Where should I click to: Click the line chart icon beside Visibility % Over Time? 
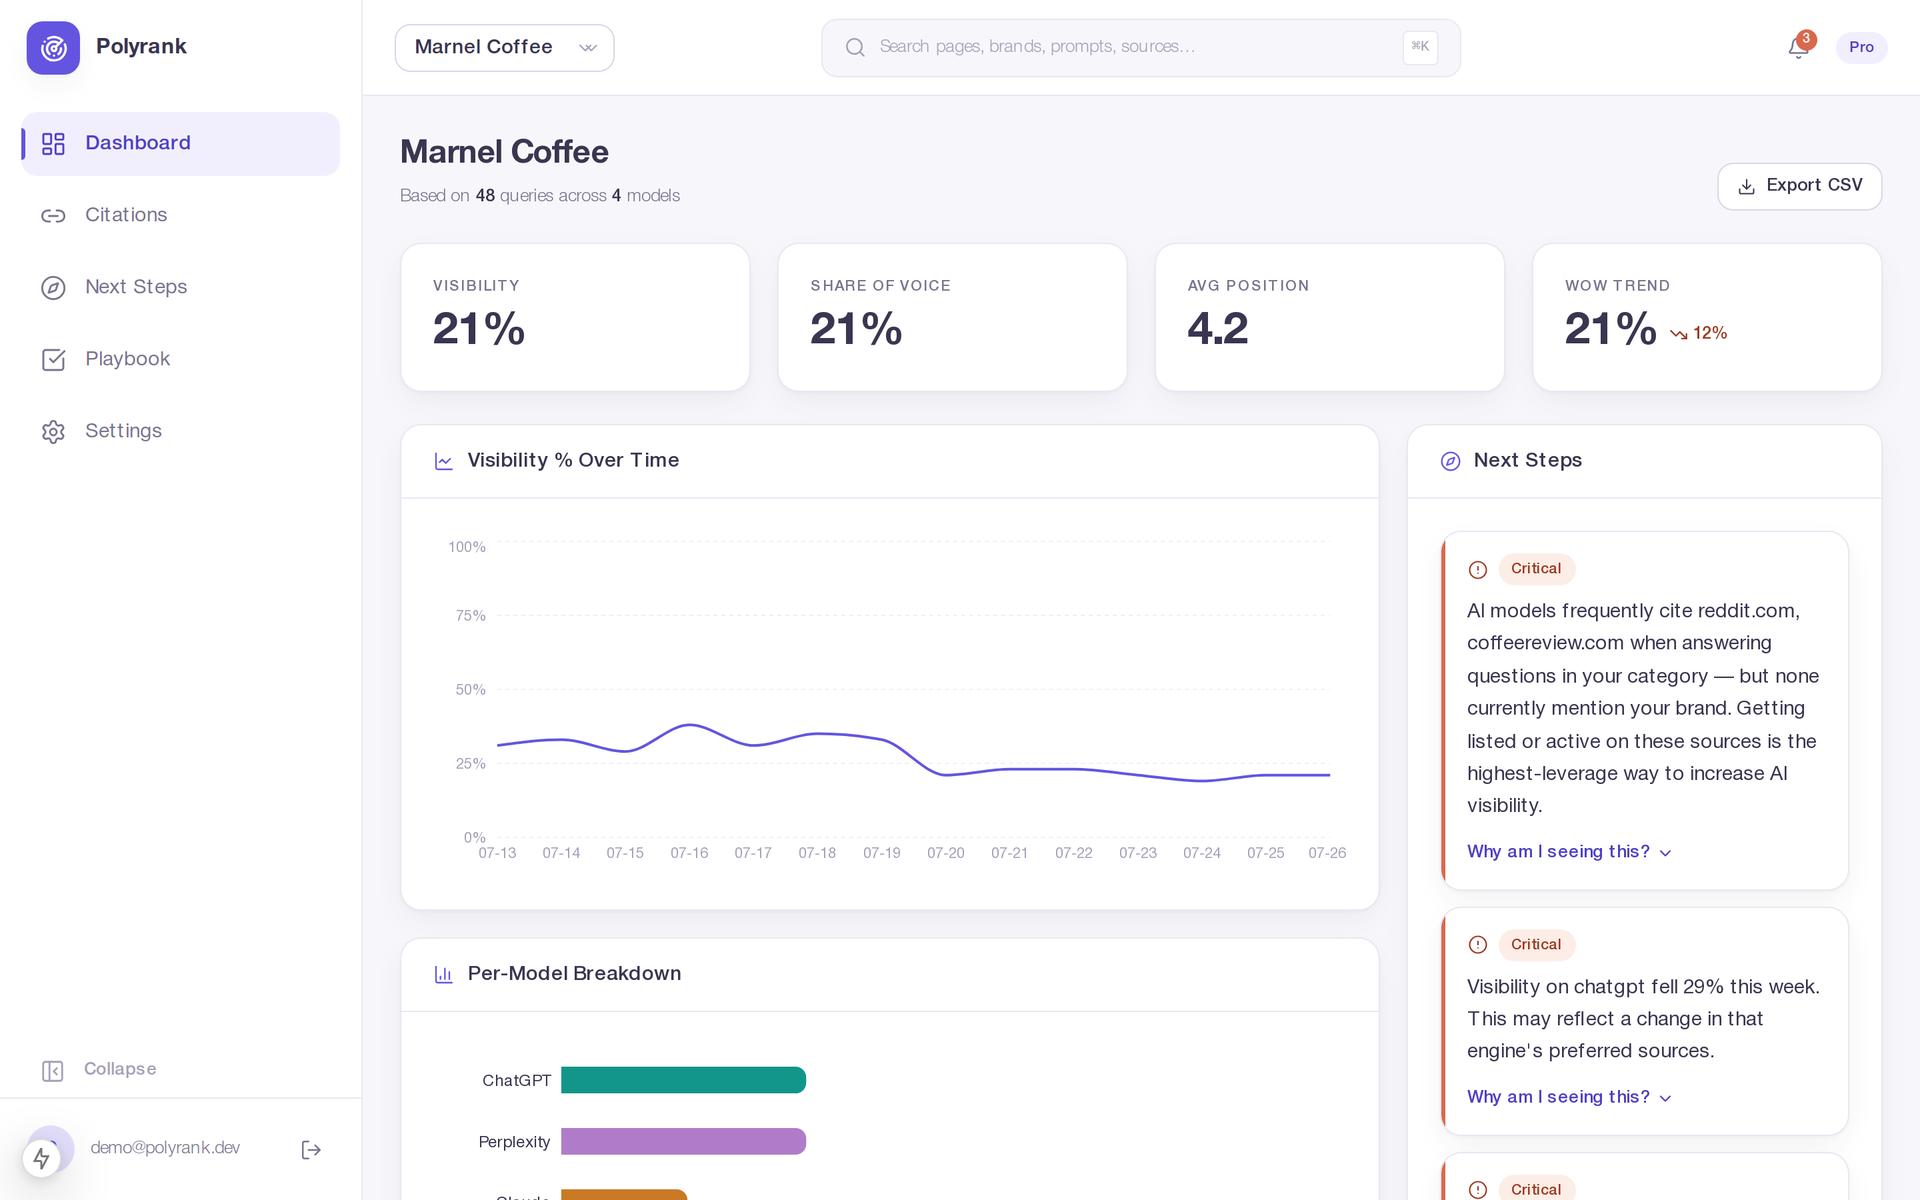444,461
